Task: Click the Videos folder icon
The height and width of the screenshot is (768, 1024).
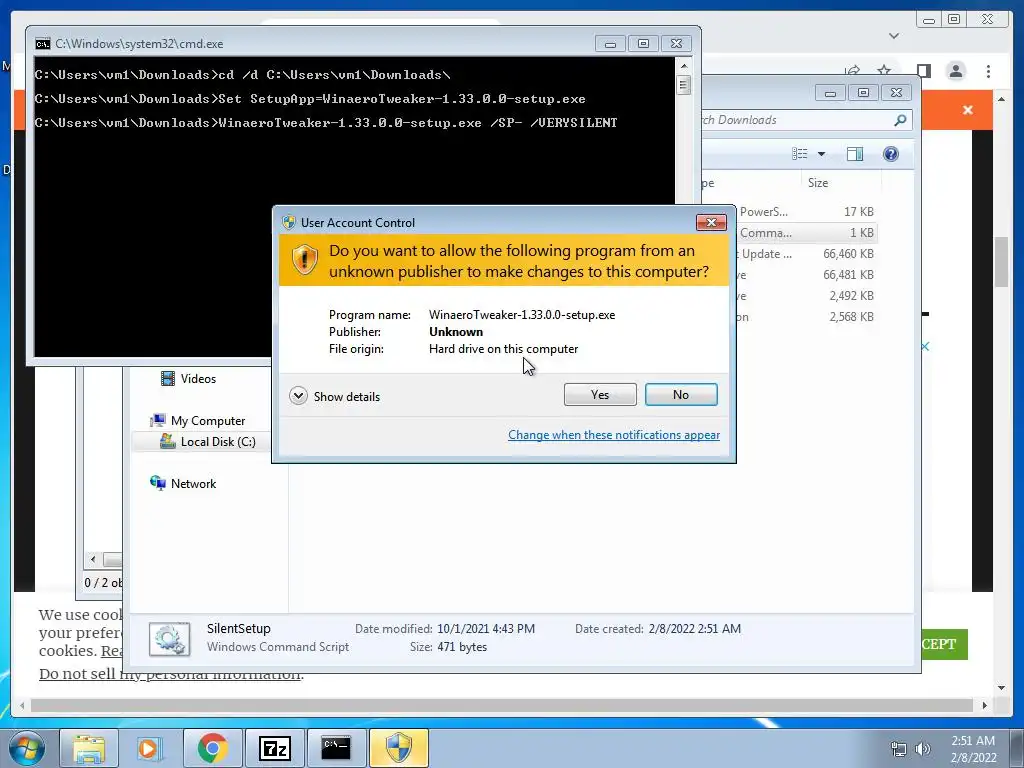Action: [x=168, y=379]
